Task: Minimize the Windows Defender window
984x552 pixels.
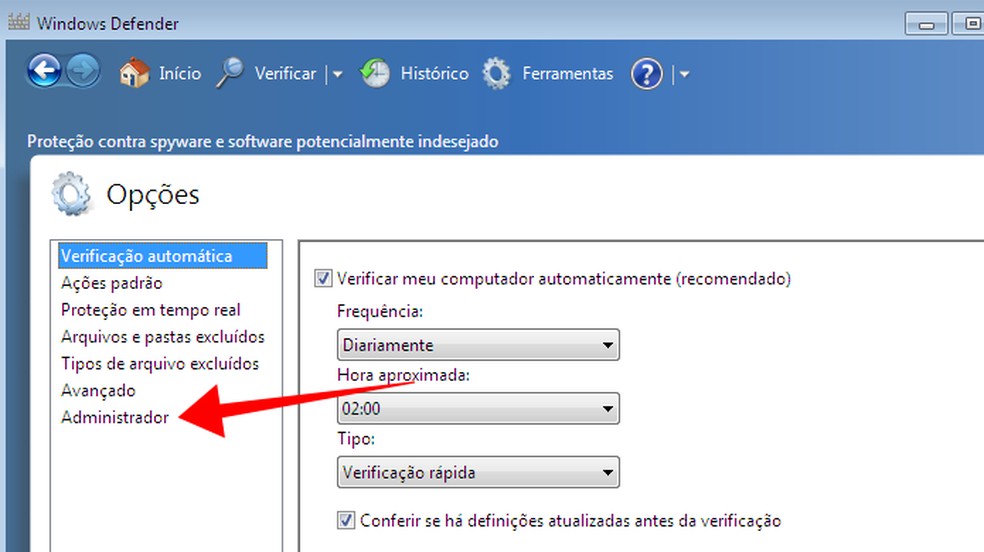Action: 926,24
